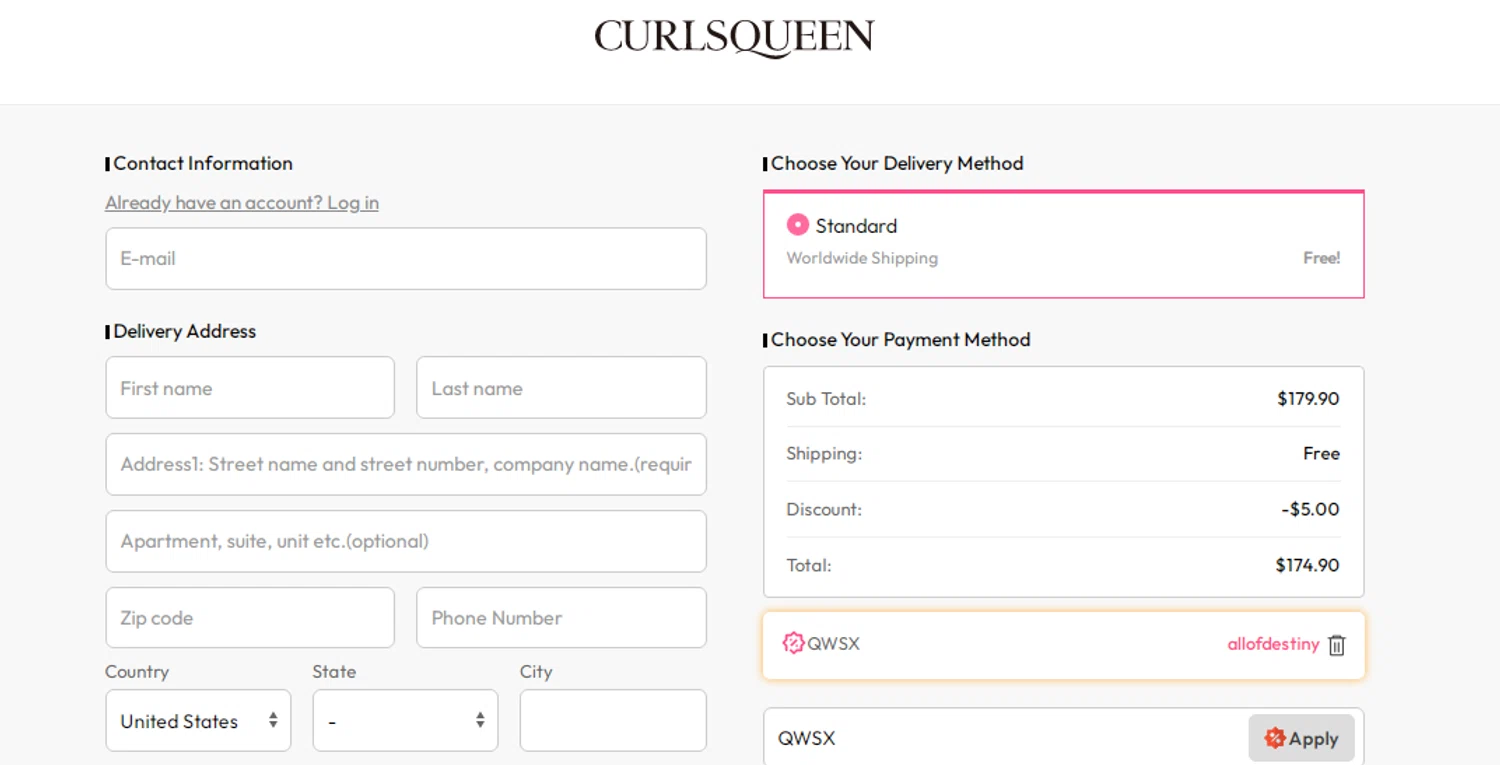1500x765 pixels.
Task: Click the Delivery Address heading
Action: point(185,331)
